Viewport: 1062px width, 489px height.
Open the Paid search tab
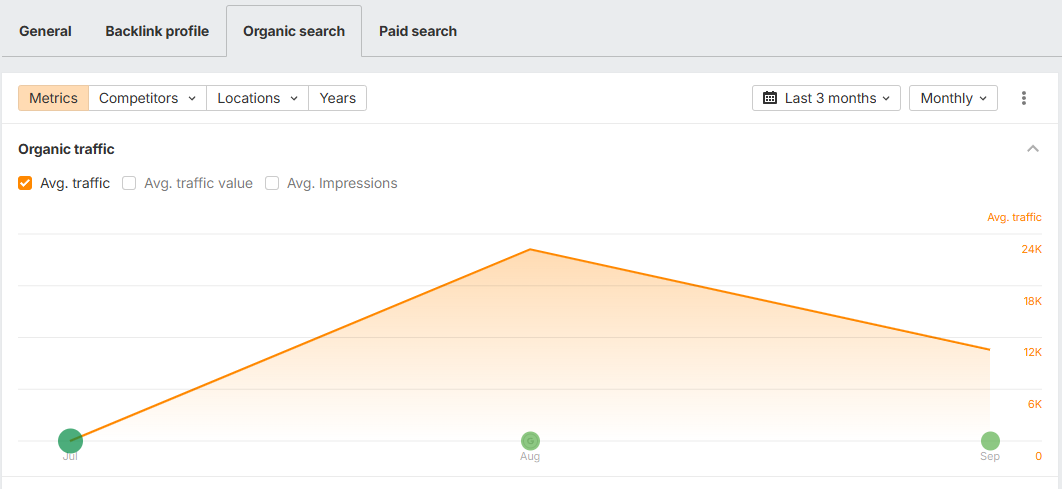(418, 31)
